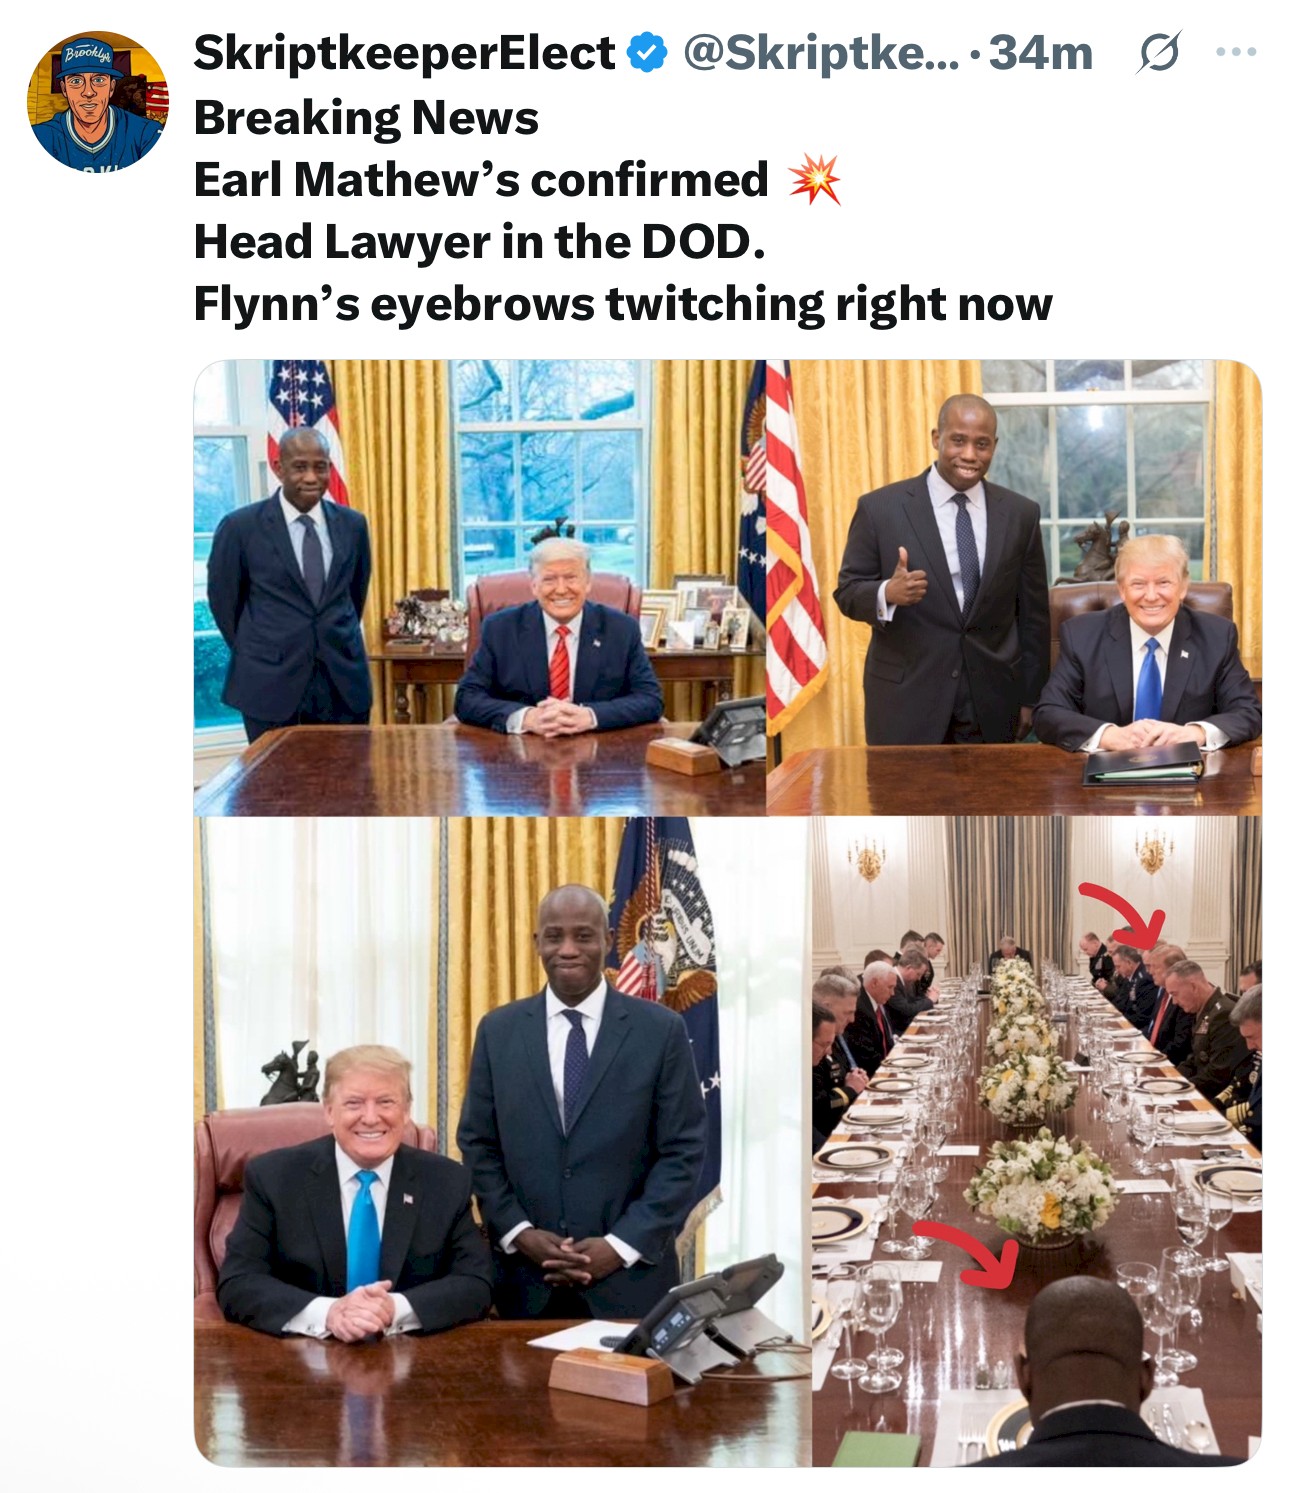
Task: Open the long dinner table photo
Action: [x=1037, y=1142]
